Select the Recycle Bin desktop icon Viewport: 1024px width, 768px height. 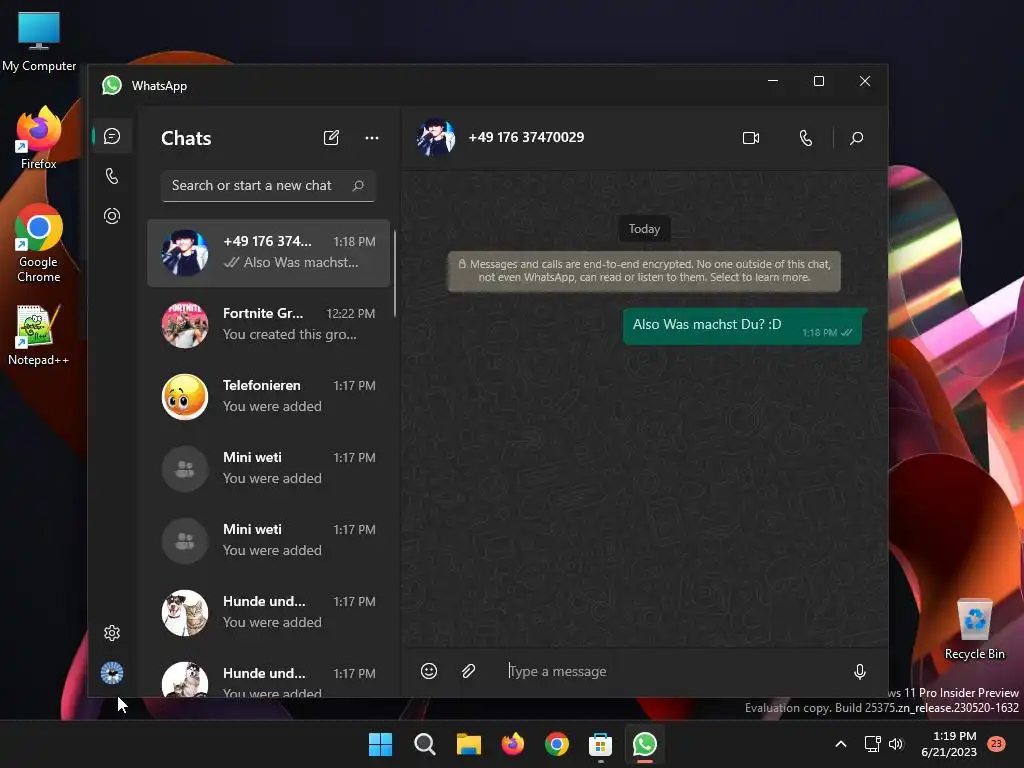tap(974, 629)
